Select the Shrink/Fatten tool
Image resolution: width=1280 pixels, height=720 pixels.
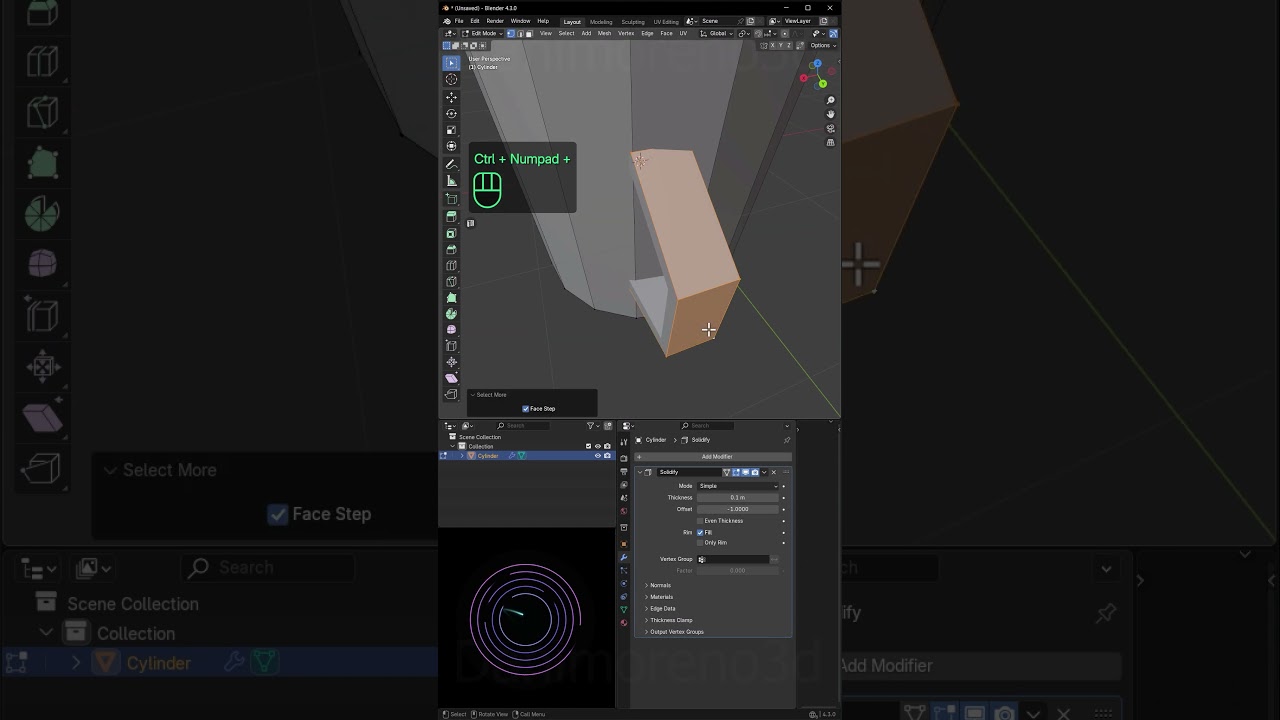coord(451,362)
